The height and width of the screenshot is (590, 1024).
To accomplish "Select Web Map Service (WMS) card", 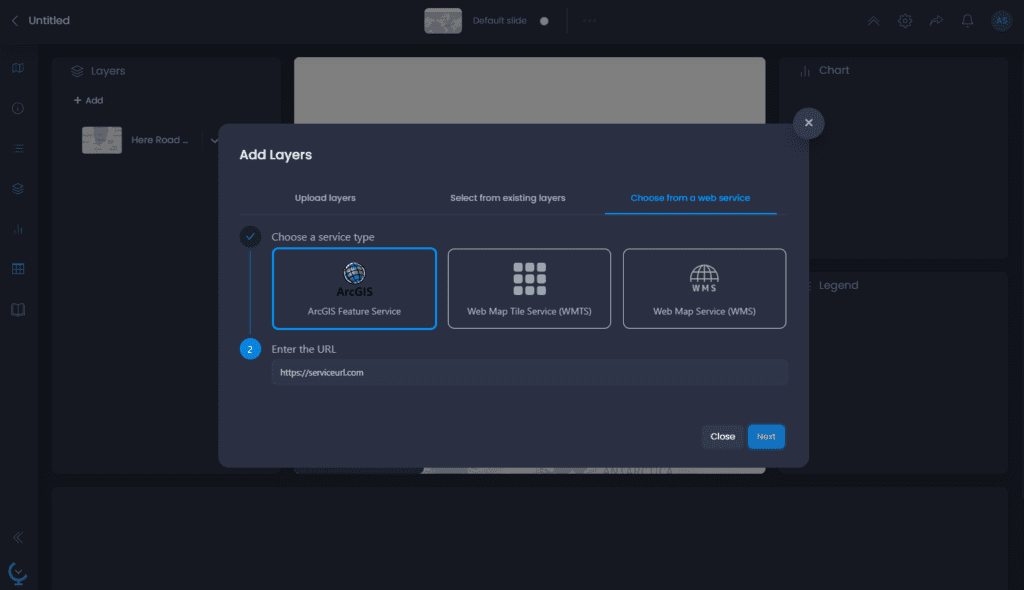I will pyautogui.click(x=705, y=288).
